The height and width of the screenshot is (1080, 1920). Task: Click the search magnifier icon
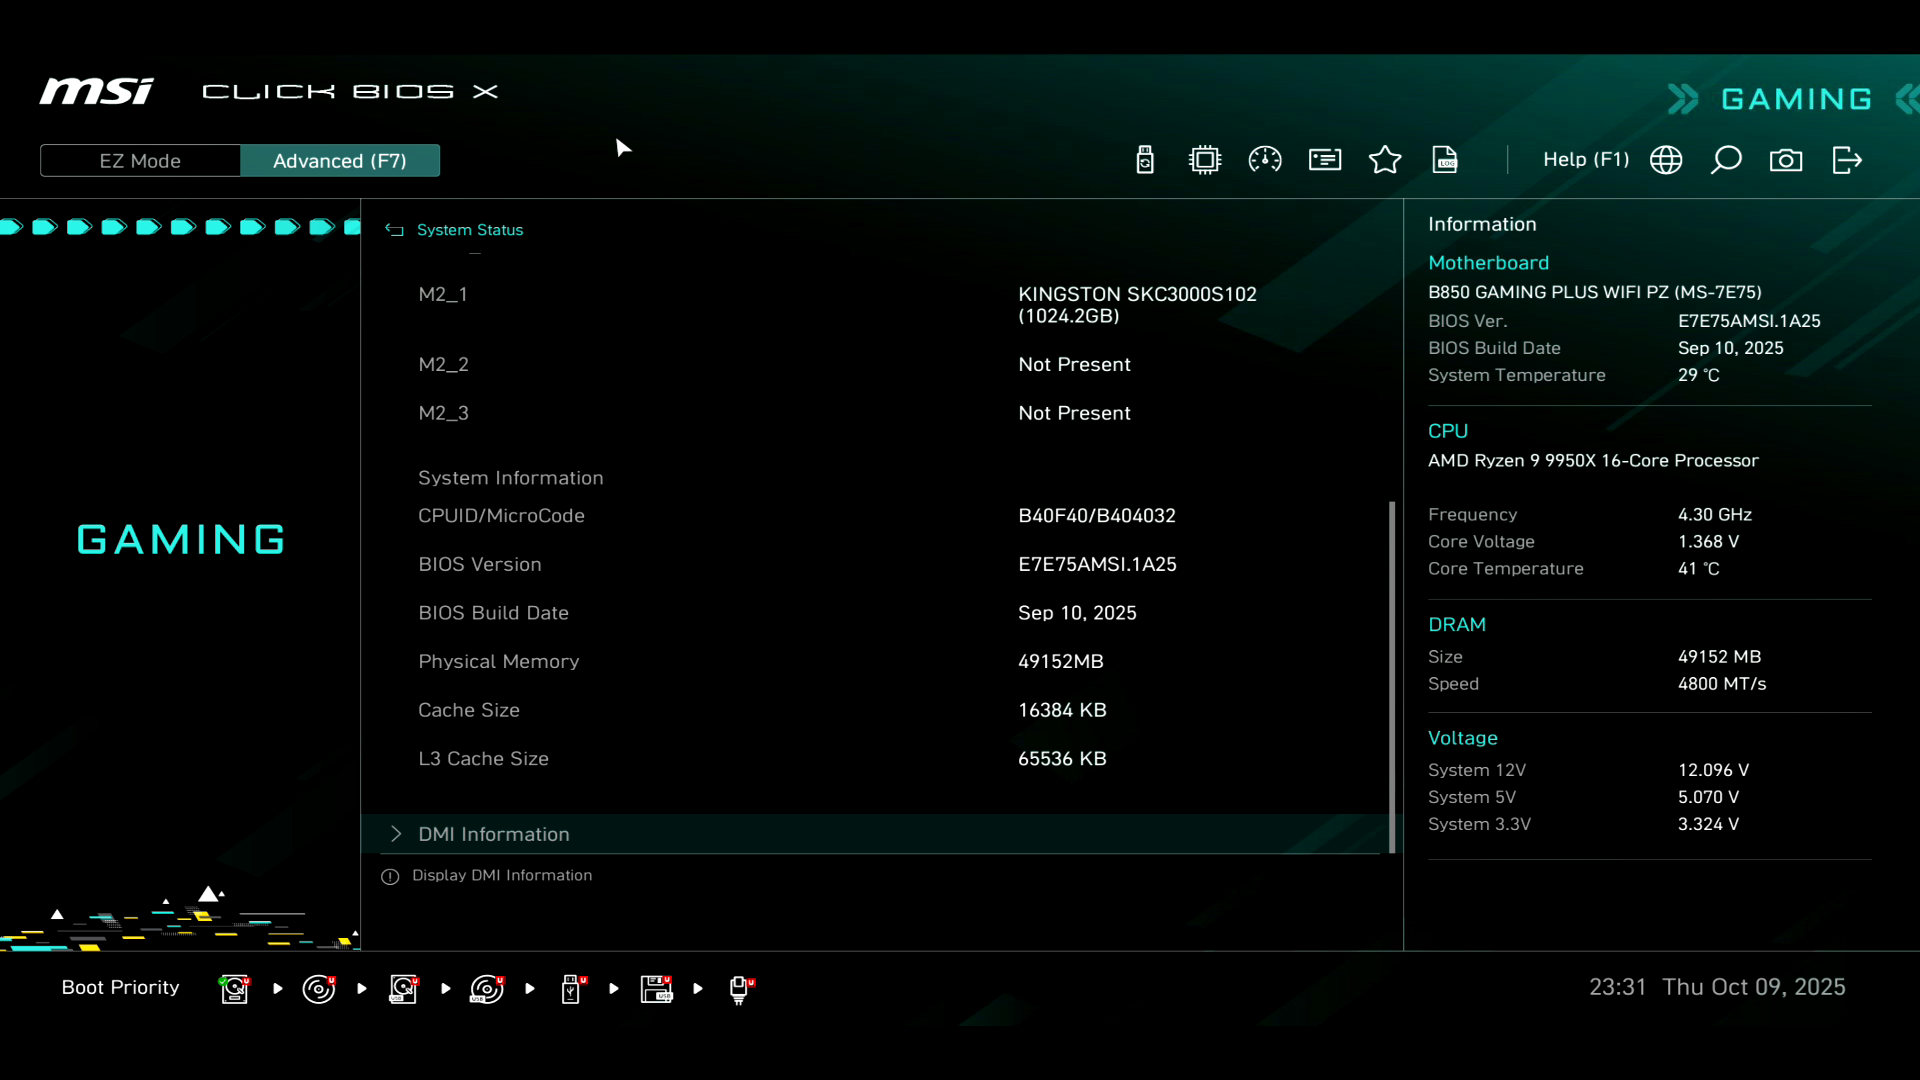click(x=1726, y=160)
